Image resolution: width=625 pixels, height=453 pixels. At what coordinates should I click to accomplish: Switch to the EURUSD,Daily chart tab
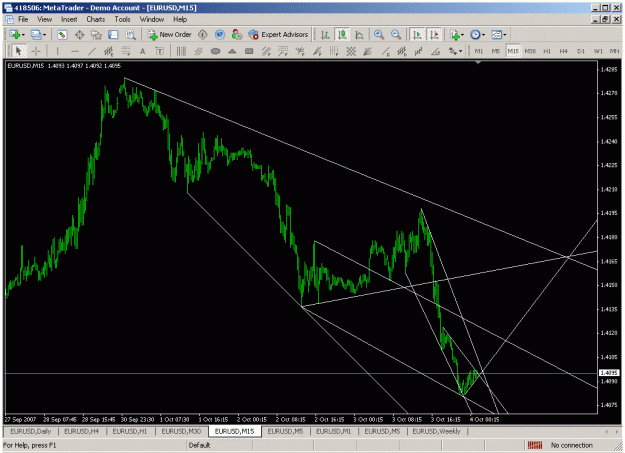(x=31, y=431)
